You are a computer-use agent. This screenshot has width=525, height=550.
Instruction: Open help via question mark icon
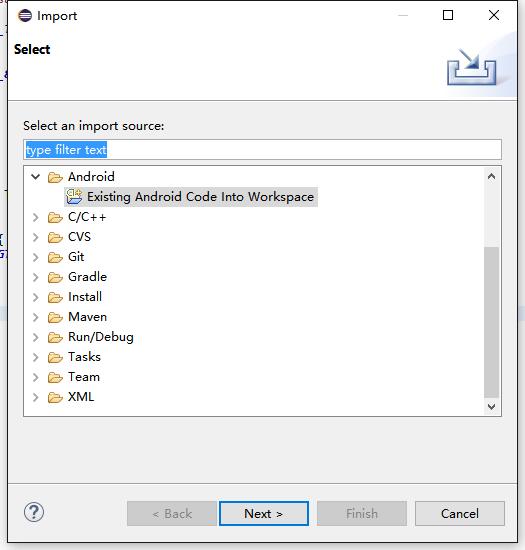click(34, 512)
